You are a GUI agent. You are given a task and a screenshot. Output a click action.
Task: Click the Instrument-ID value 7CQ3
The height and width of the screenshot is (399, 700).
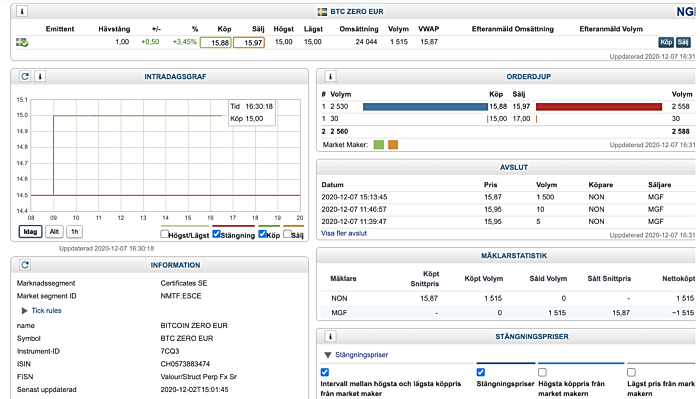(170, 351)
